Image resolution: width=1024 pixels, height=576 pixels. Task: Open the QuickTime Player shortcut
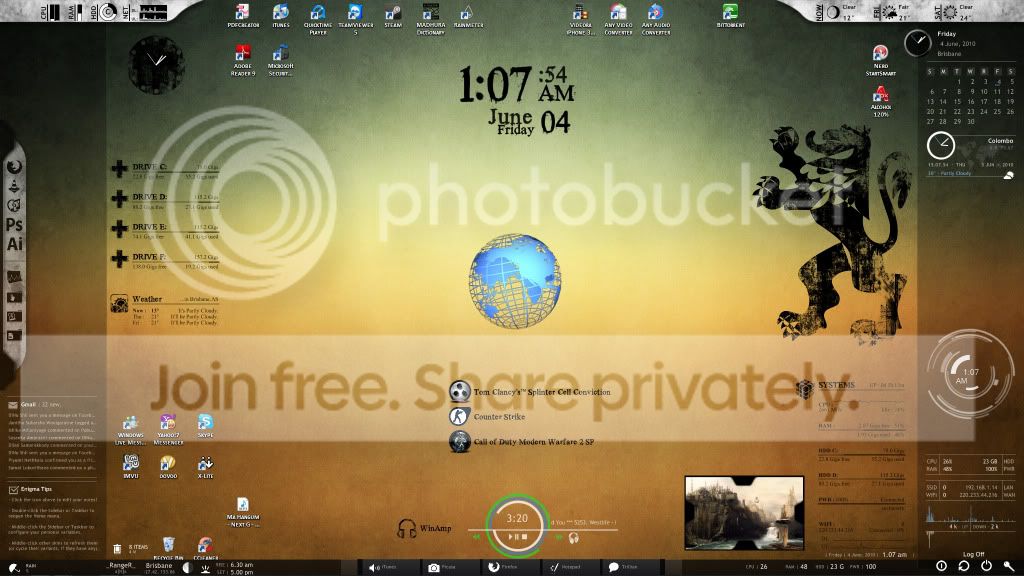pos(318,18)
